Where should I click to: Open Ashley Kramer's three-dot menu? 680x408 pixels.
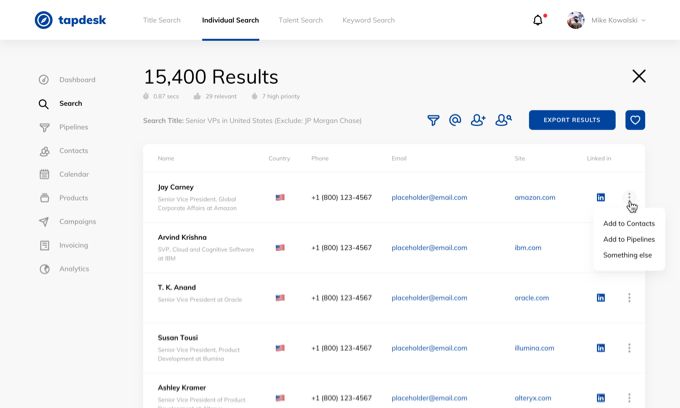tap(629, 398)
